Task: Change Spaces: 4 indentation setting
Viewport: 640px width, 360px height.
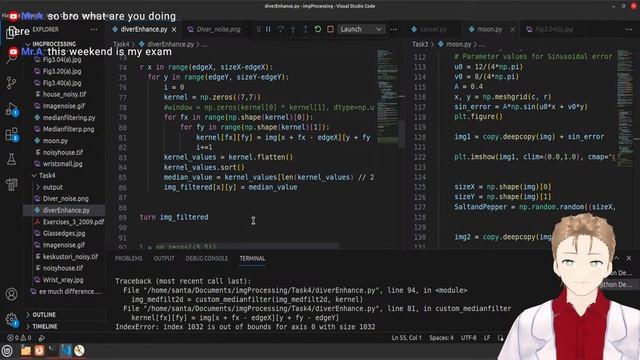Action: pos(441,338)
